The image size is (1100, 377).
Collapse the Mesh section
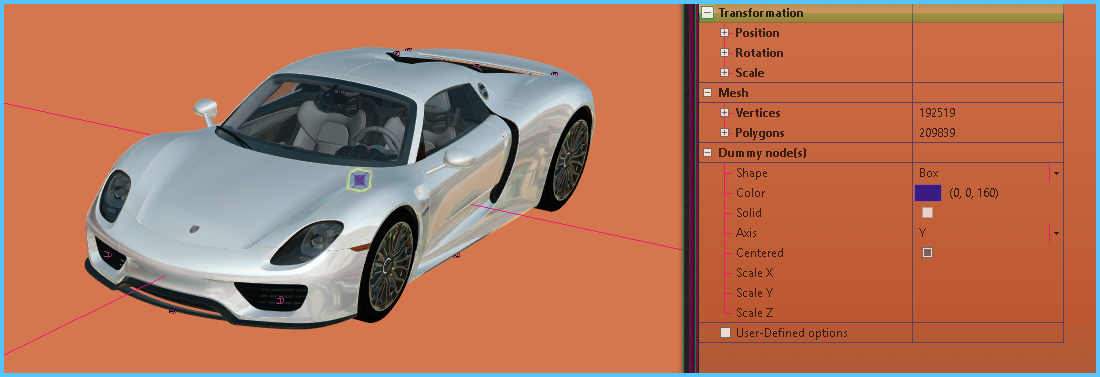pos(708,93)
